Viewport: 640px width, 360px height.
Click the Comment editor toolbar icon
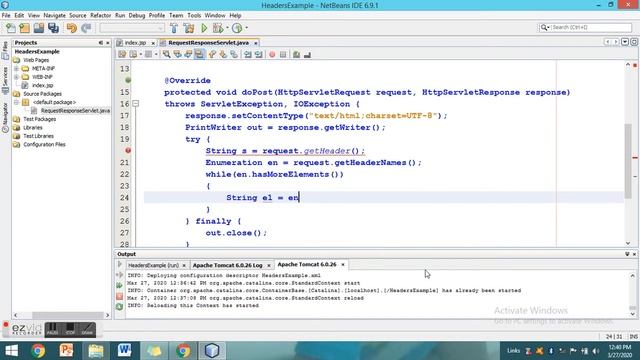(296, 54)
